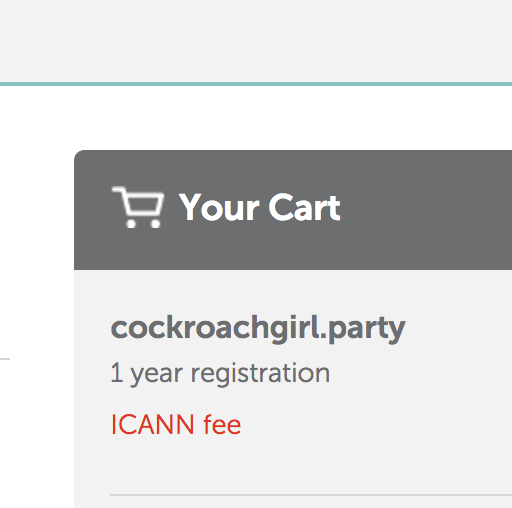Click the word registration
512x508 pixels.
click(x=260, y=374)
